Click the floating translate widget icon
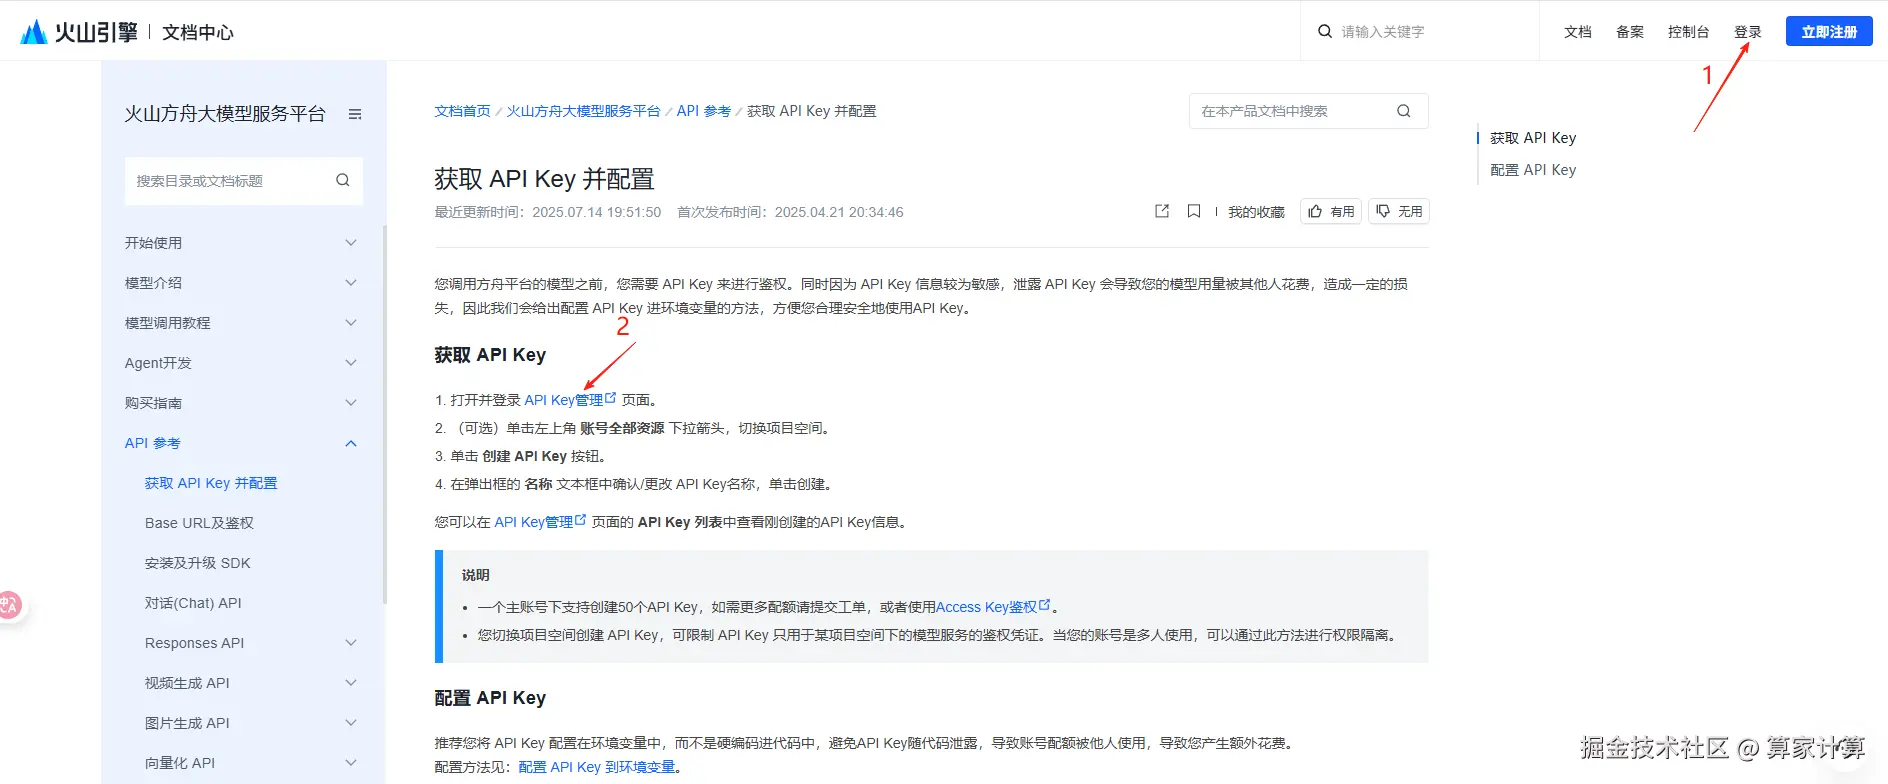This screenshot has width=1888, height=784. (x=9, y=605)
